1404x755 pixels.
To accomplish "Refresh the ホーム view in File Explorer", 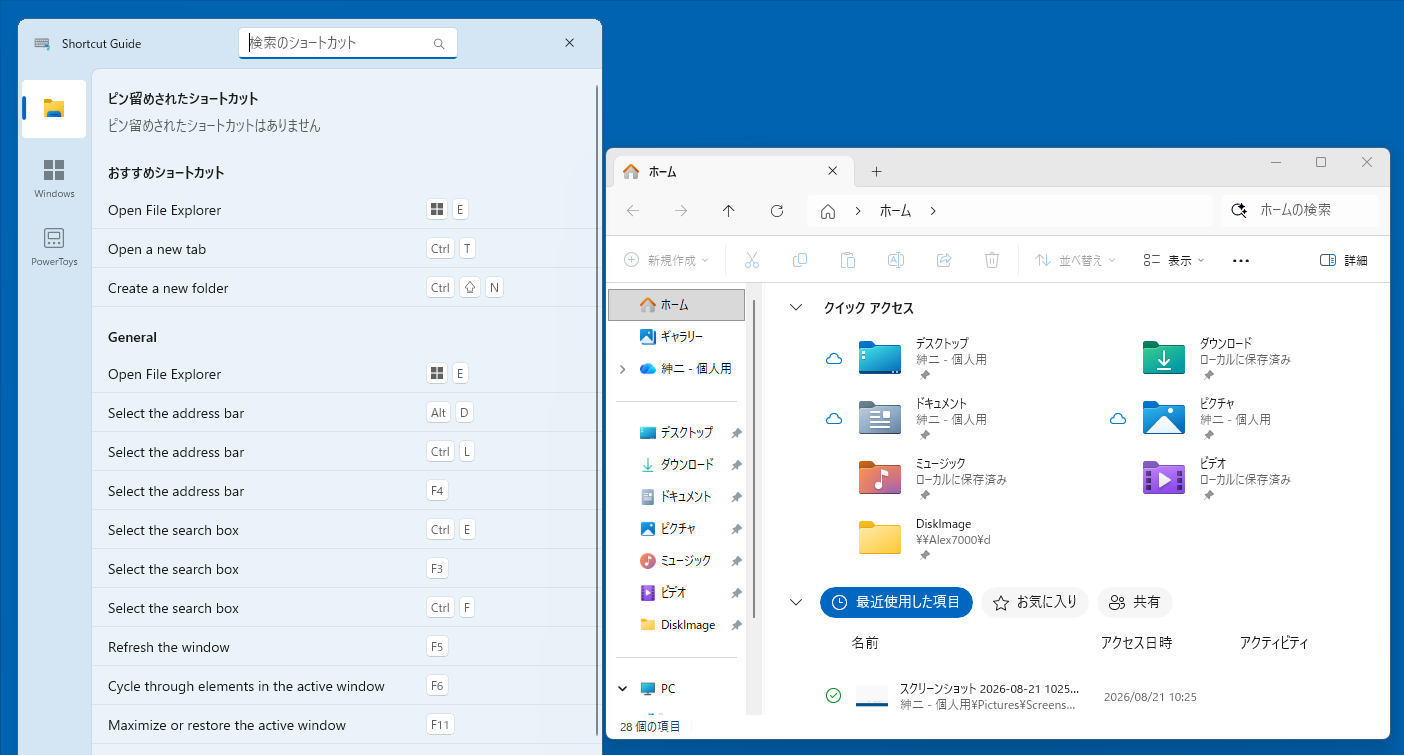I will [x=777, y=211].
